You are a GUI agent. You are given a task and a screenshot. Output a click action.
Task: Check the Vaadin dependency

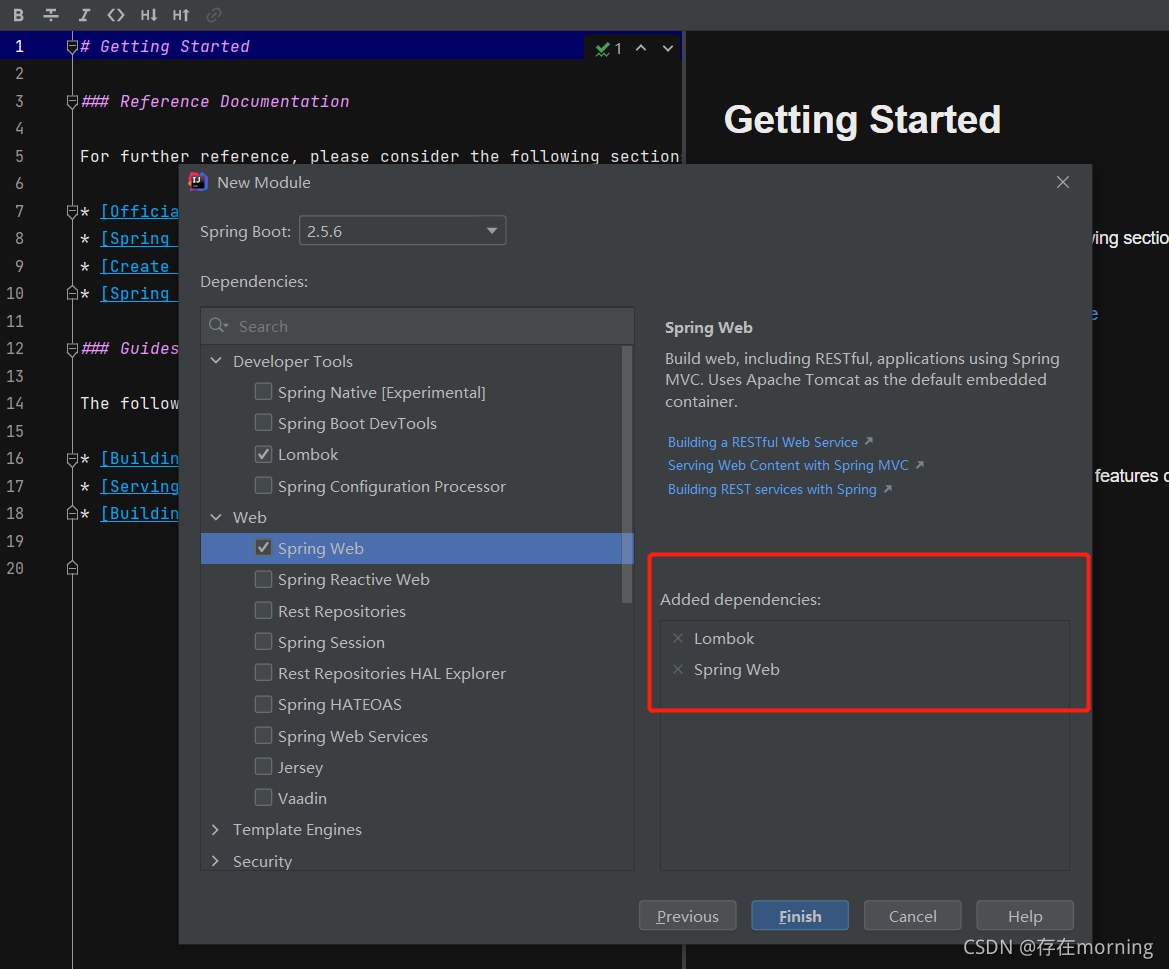coord(263,798)
